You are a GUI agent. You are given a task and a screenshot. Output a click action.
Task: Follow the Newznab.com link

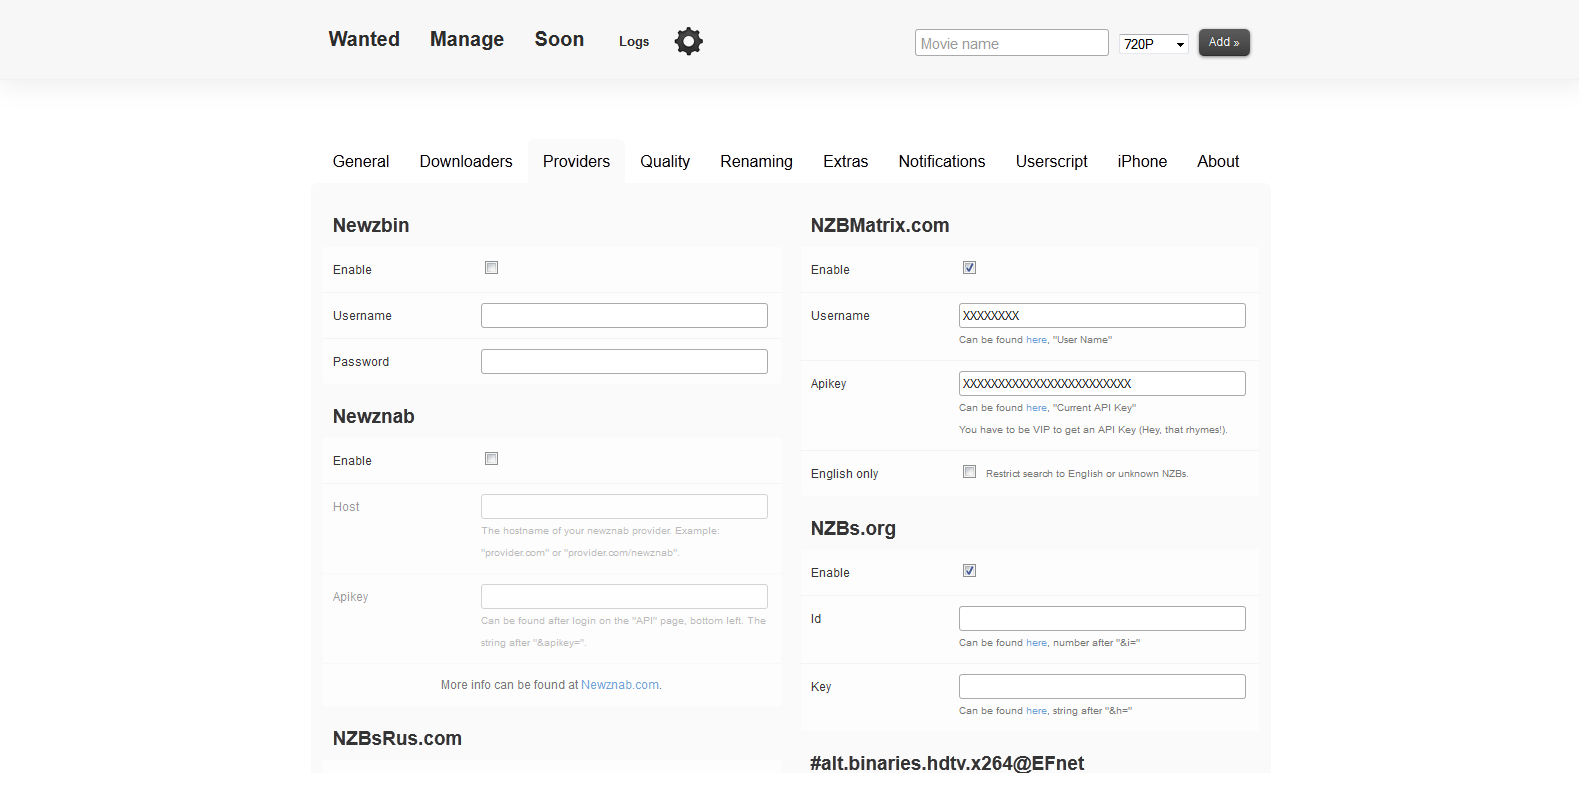tap(620, 685)
